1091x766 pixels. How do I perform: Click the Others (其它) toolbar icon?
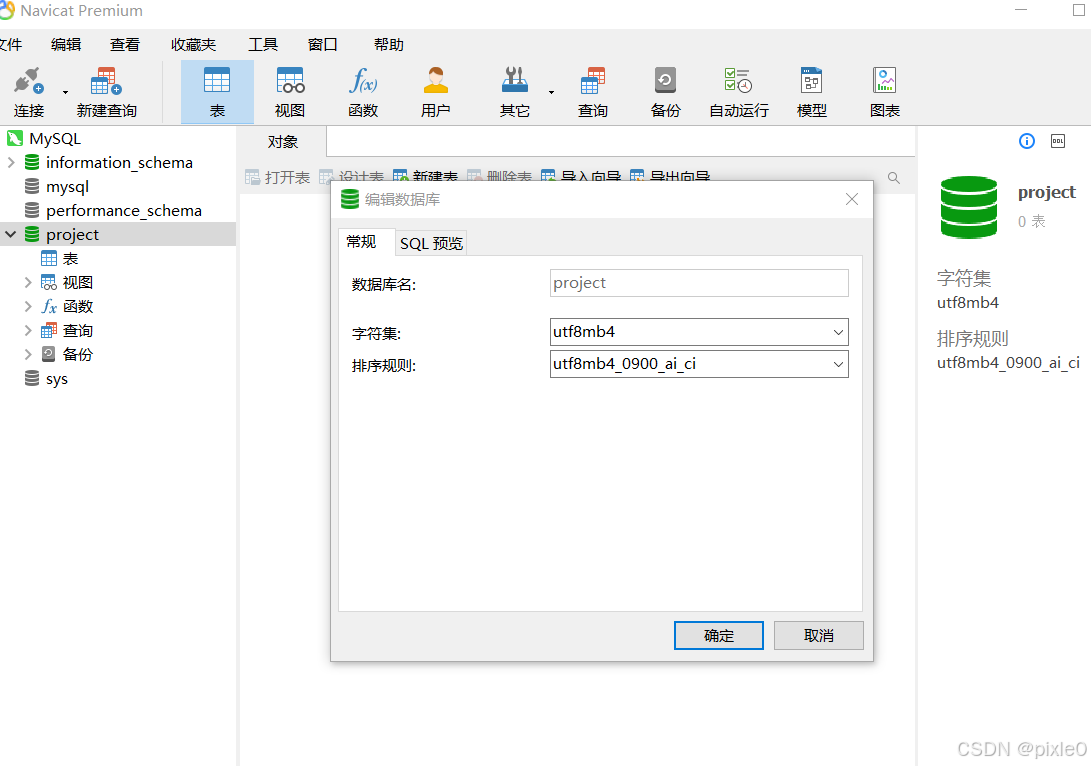pos(515,92)
